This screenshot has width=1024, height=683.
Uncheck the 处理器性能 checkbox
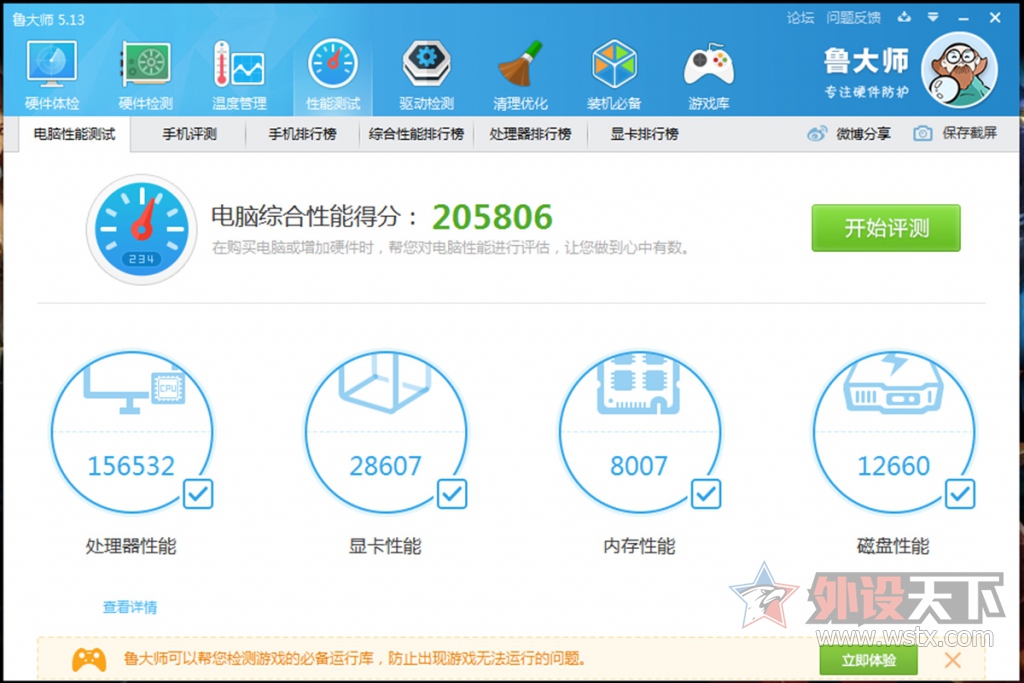[x=198, y=494]
